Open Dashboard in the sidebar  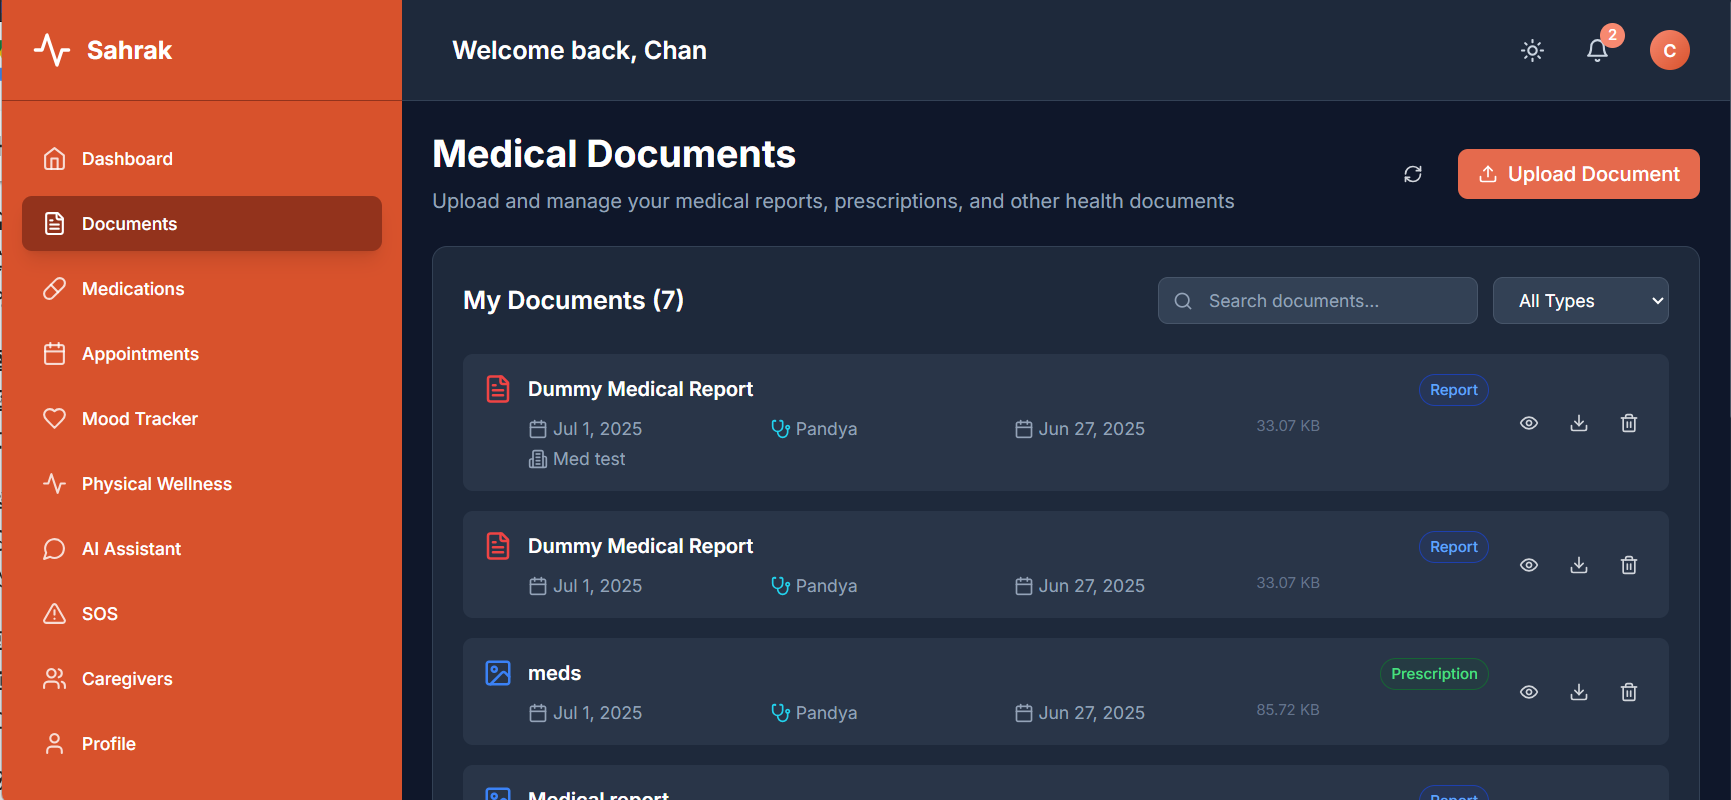coord(202,159)
